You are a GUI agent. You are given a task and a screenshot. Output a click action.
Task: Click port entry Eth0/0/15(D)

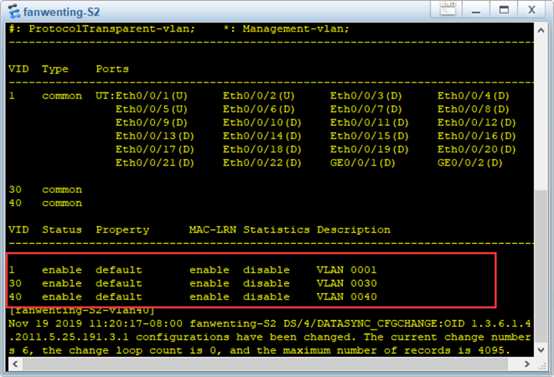370,136
